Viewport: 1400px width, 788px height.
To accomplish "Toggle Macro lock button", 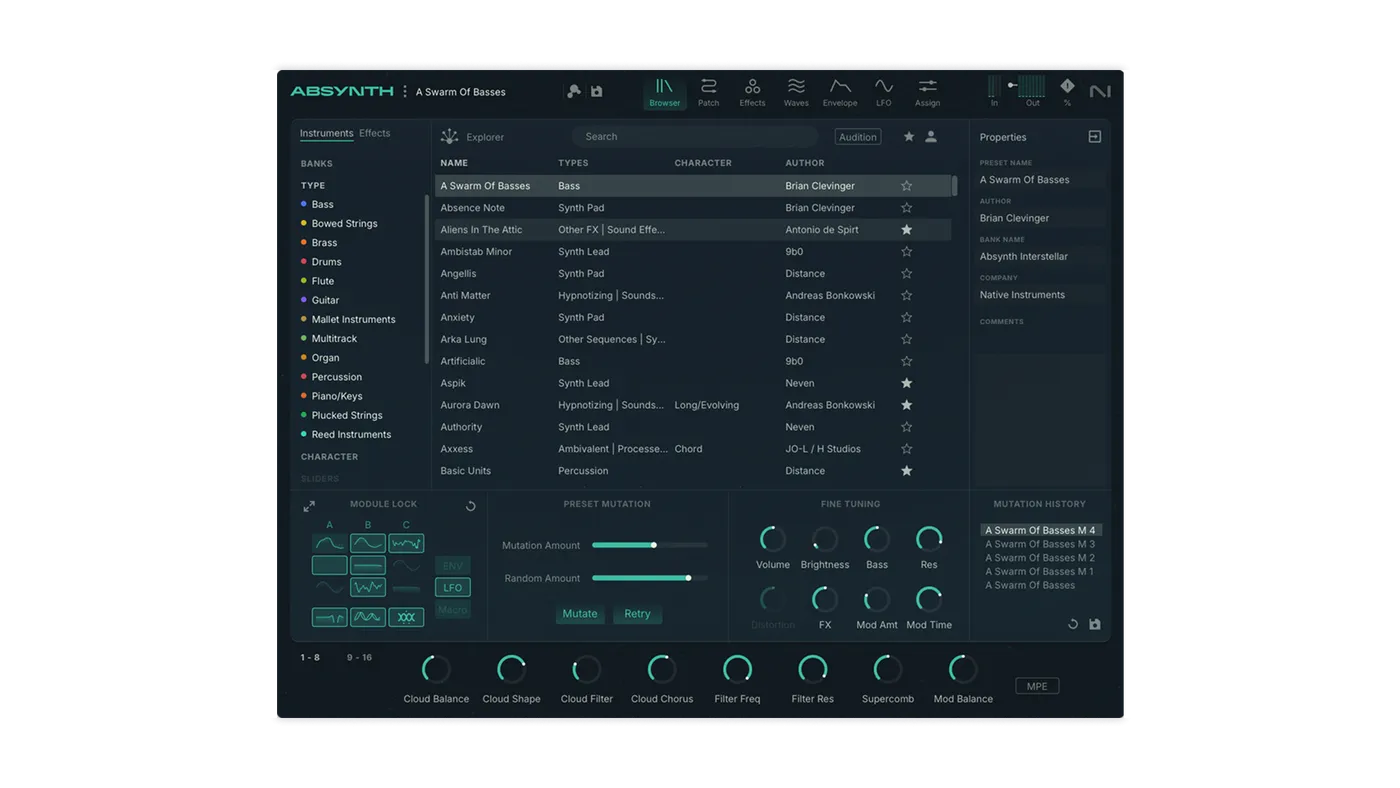I will click(x=453, y=610).
